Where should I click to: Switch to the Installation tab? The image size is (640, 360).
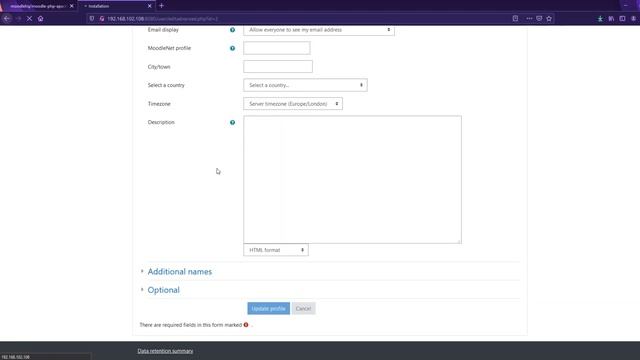click(x=116, y=6)
